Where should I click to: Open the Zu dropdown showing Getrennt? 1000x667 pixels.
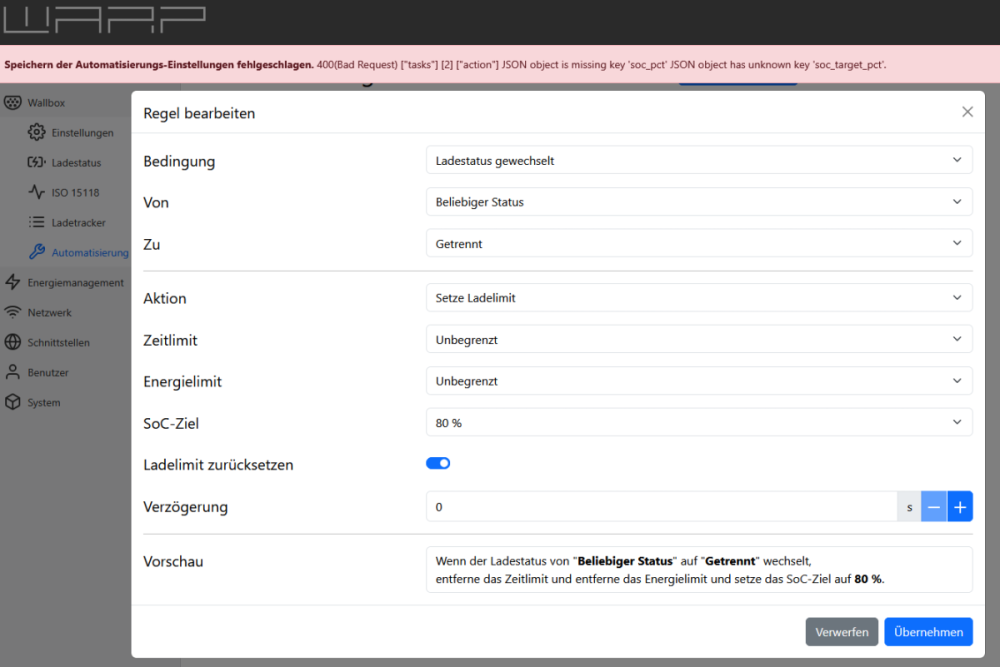click(699, 243)
